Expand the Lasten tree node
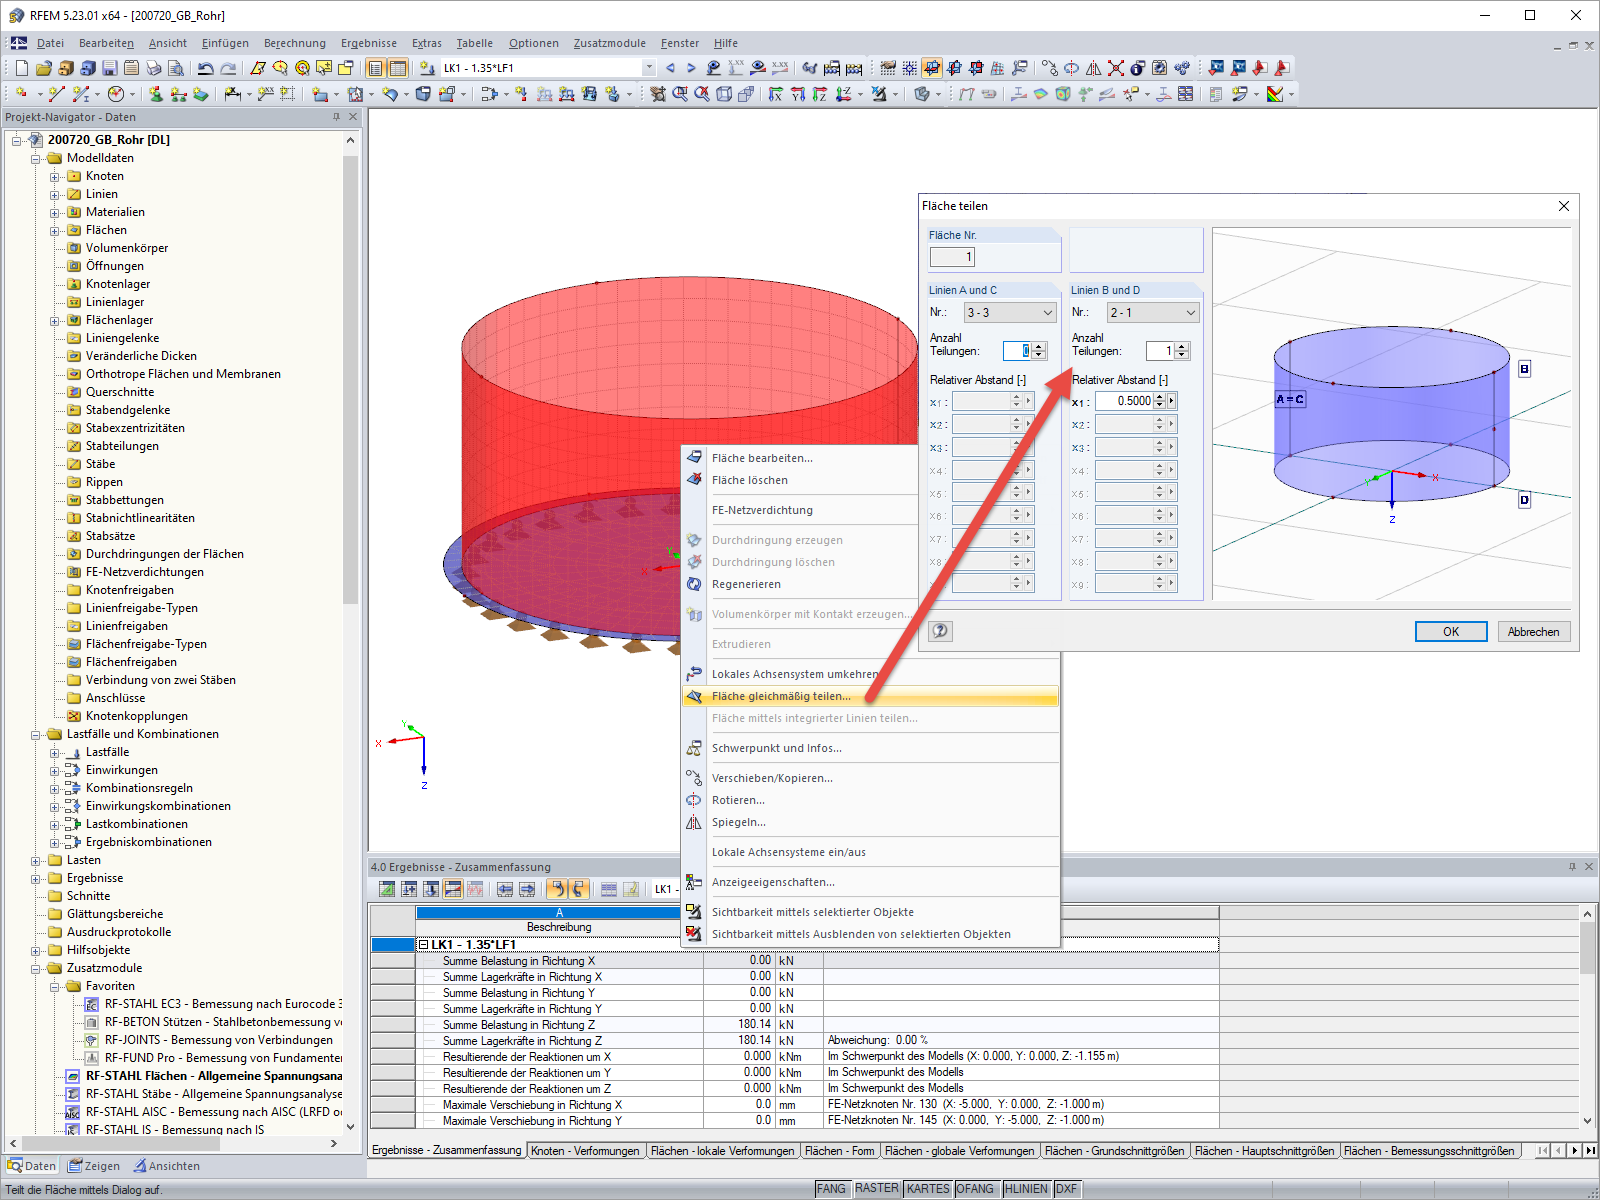 pyautogui.click(x=36, y=860)
